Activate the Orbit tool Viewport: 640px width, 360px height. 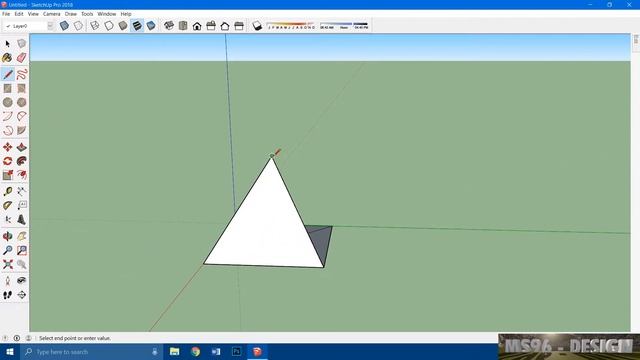[x=7, y=236]
